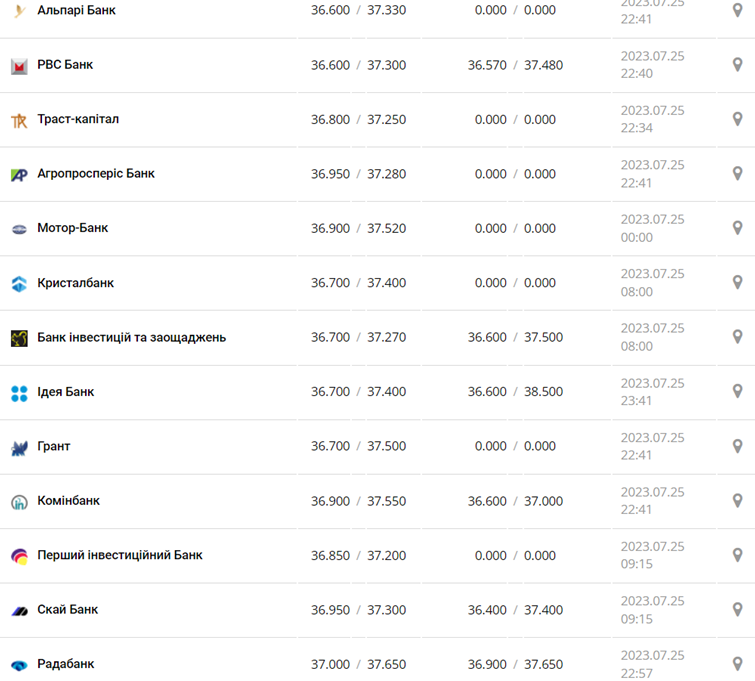
Task: Click map pin in Скай Банк row
Action: (x=738, y=609)
